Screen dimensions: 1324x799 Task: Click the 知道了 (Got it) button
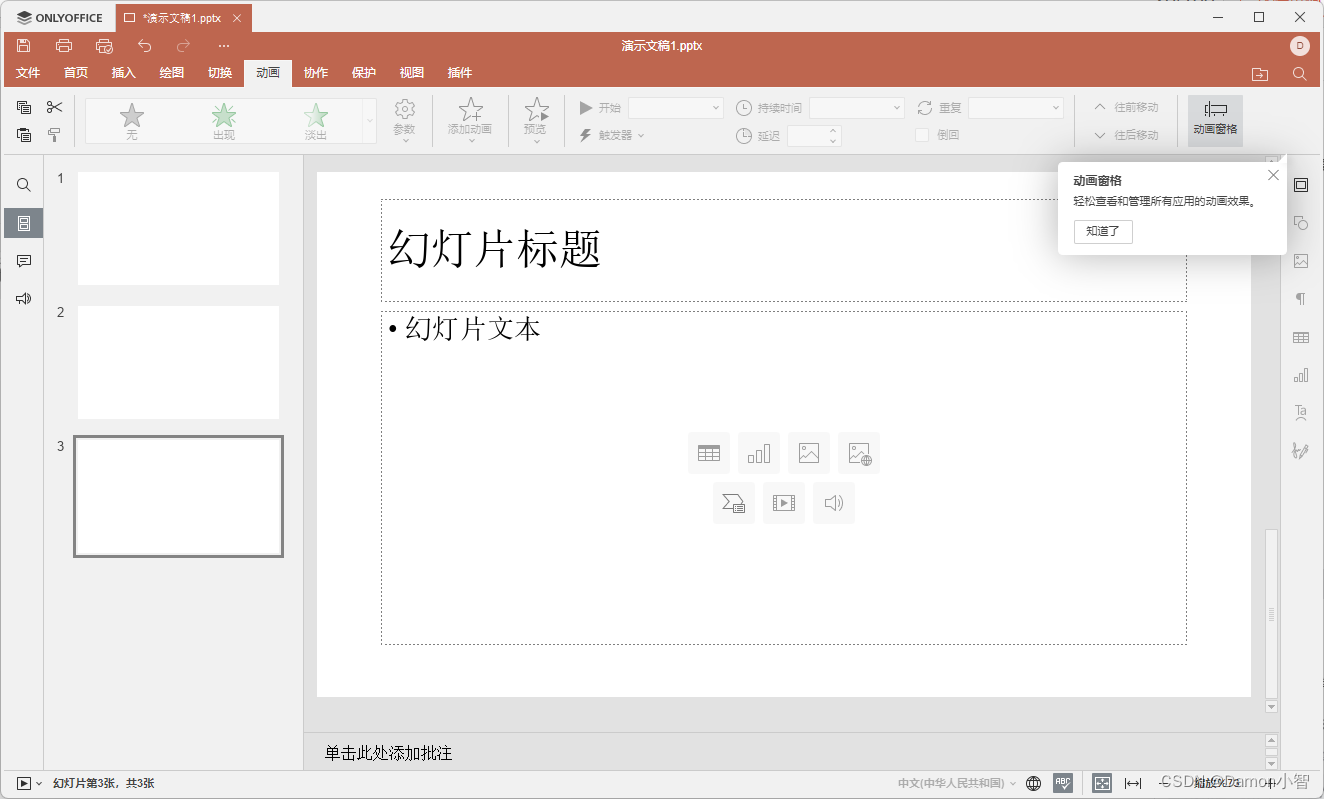(x=1103, y=231)
